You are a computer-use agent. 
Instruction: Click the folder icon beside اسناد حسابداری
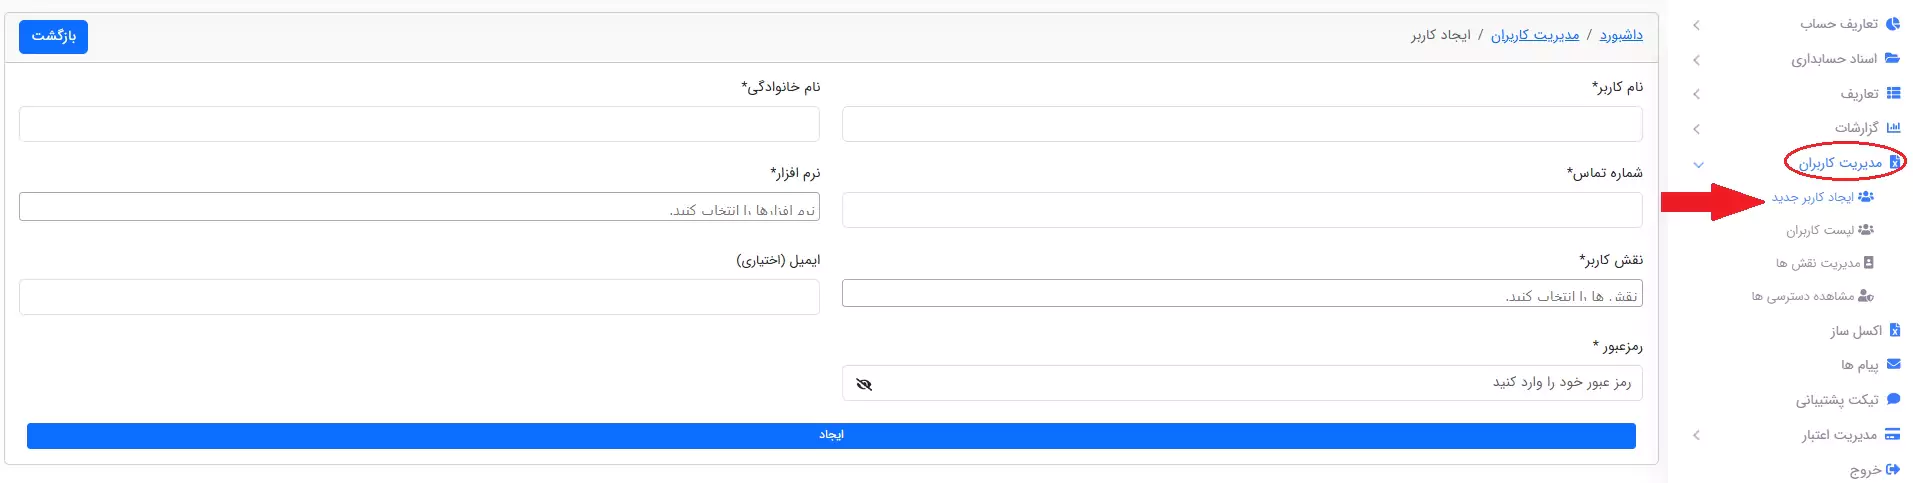coord(1892,59)
